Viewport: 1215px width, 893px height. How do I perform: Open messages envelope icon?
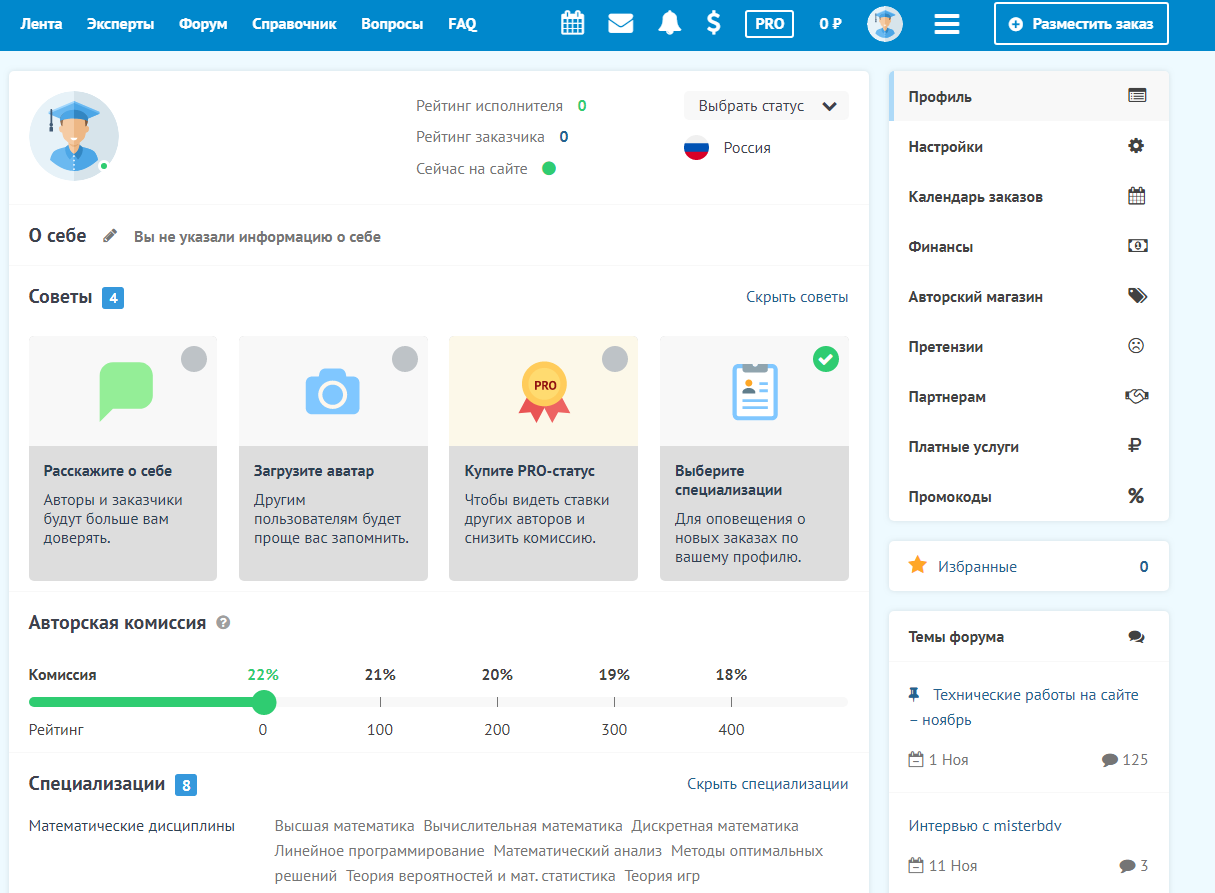point(621,24)
